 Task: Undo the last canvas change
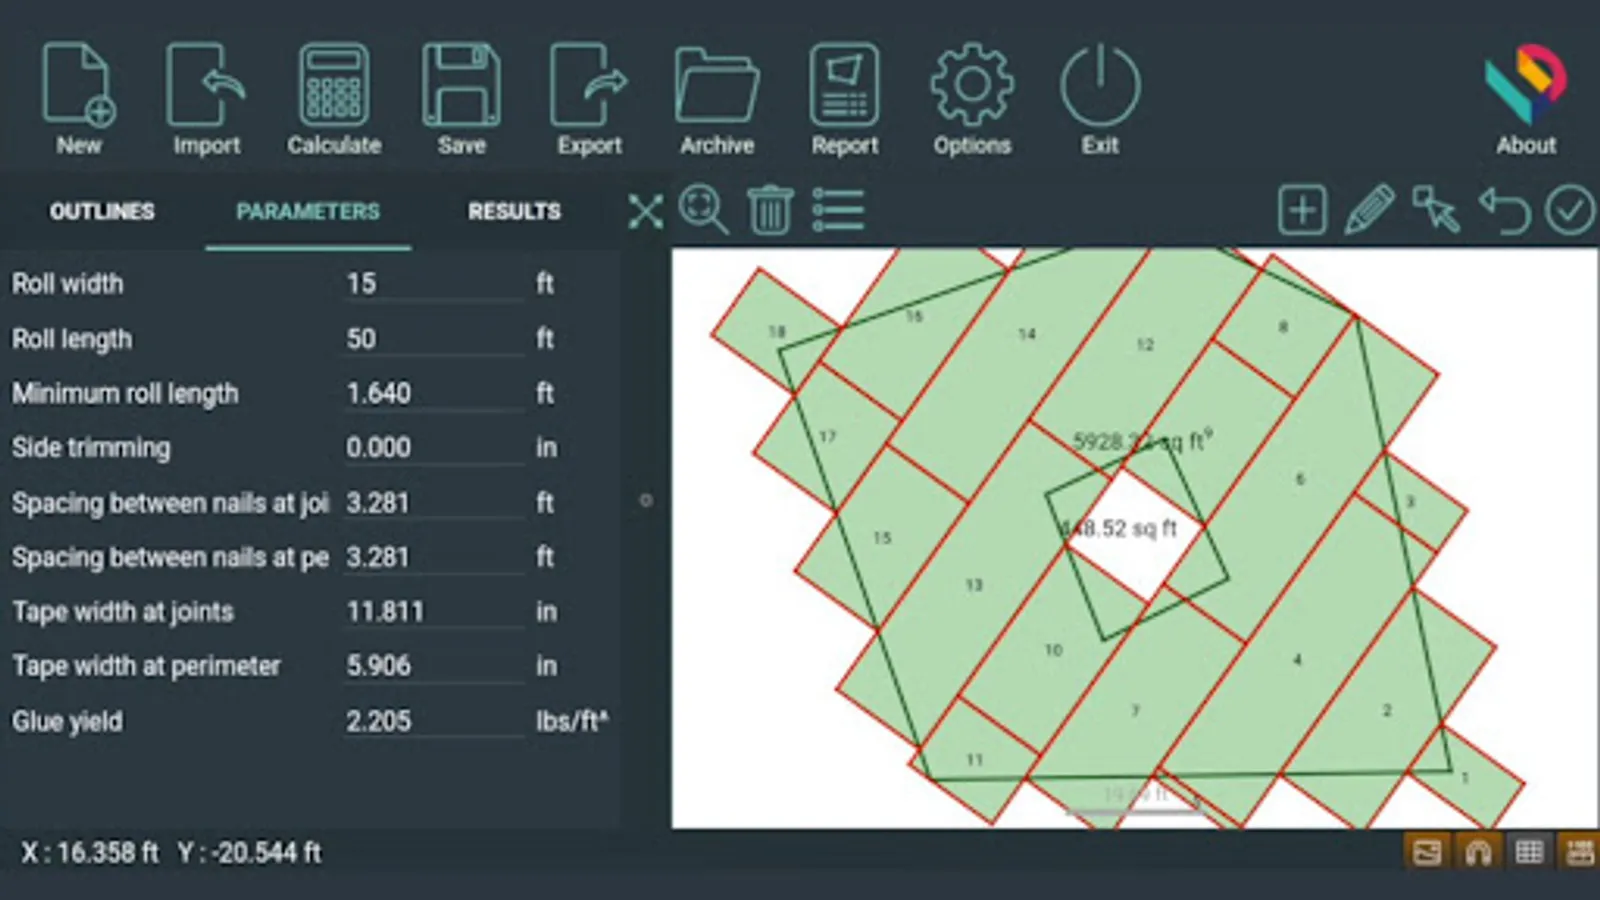(1504, 210)
